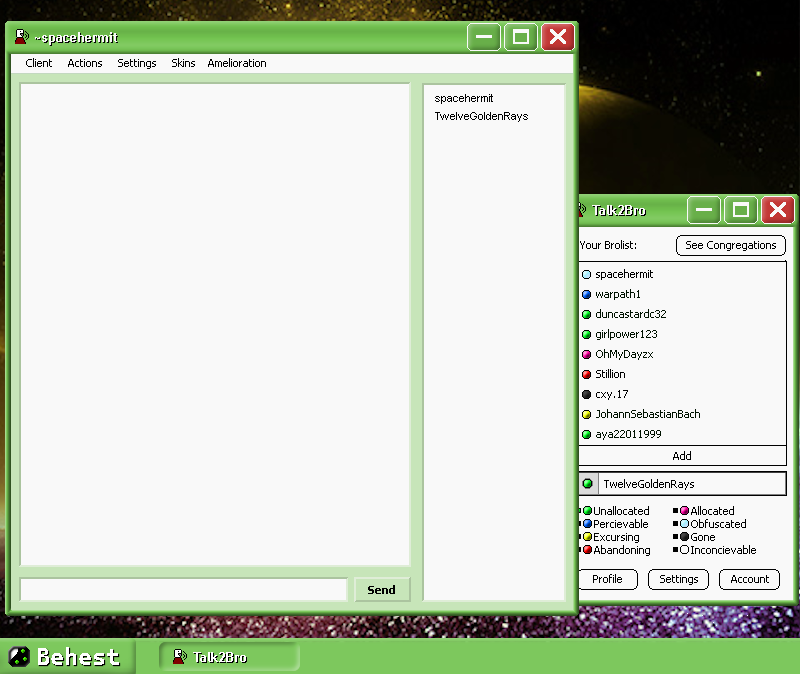Click the message input field
The width and height of the screenshot is (800, 674).
click(x=184, y=590)
